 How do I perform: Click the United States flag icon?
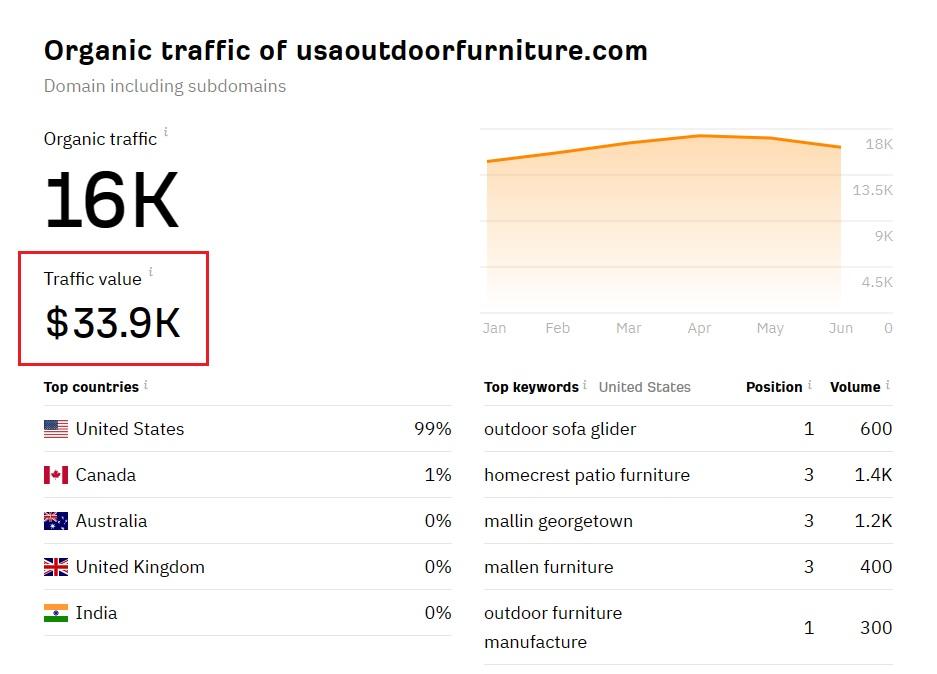[x=56, y=429]
